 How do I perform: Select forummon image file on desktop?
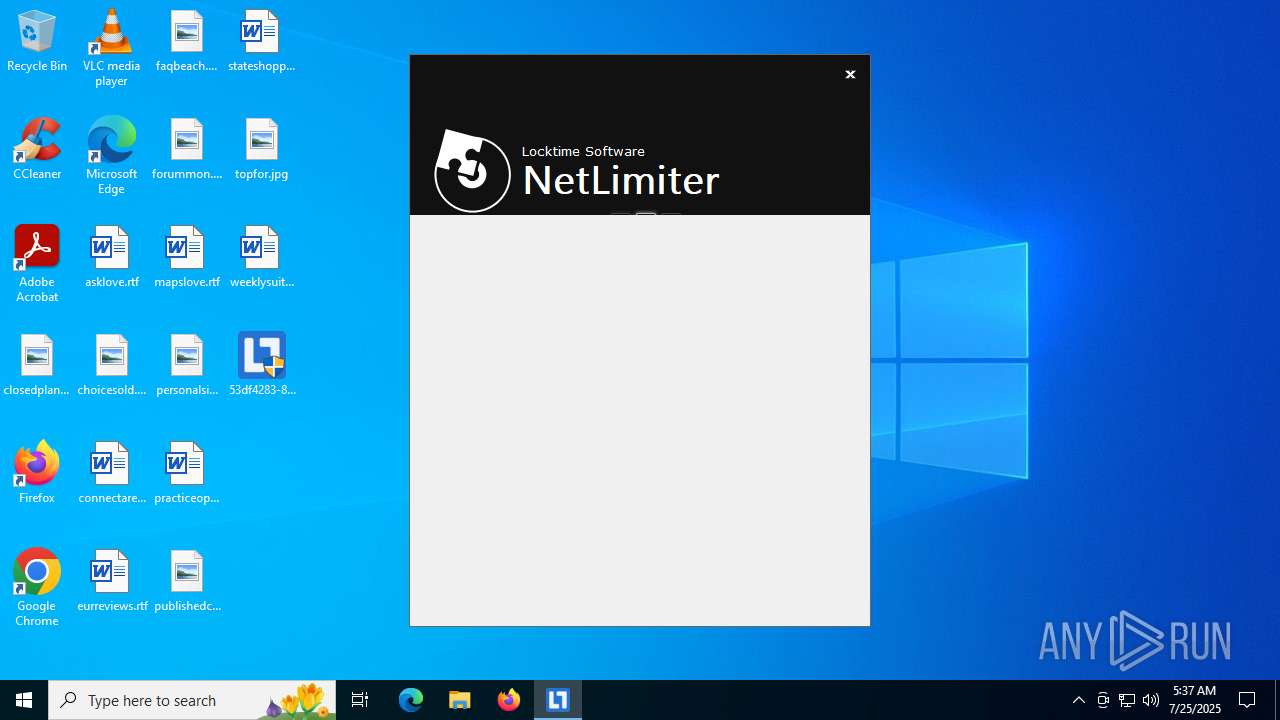point(187,150)
